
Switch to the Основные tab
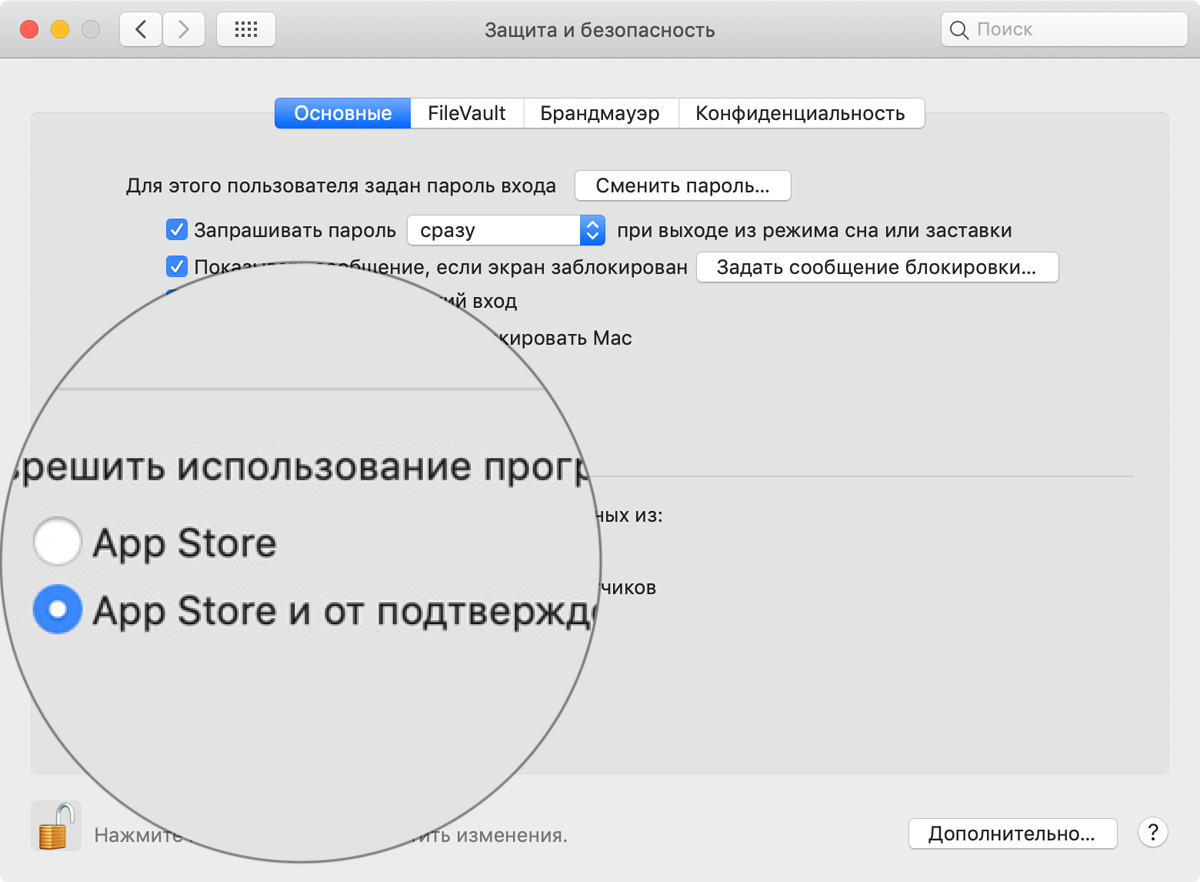(x=343, y=113)
